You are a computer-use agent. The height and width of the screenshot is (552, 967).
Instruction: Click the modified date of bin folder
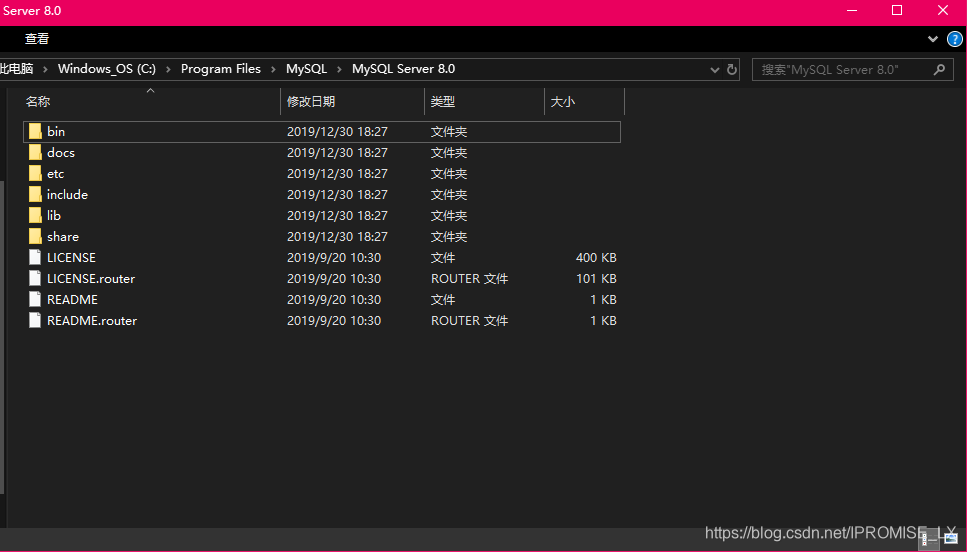337,131
